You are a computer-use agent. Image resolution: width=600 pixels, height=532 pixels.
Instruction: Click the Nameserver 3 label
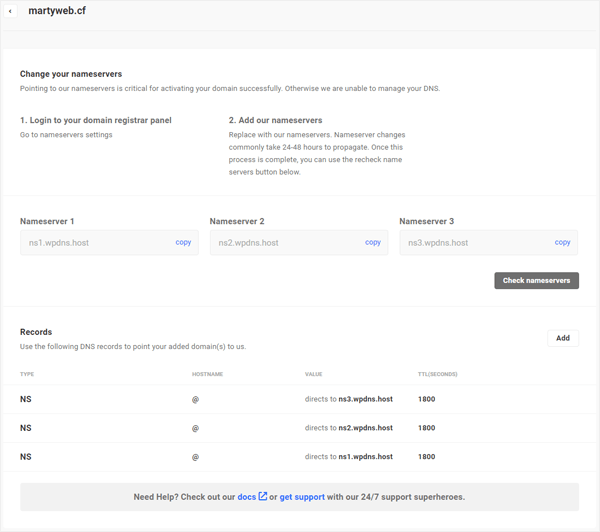tap(427, 221)
